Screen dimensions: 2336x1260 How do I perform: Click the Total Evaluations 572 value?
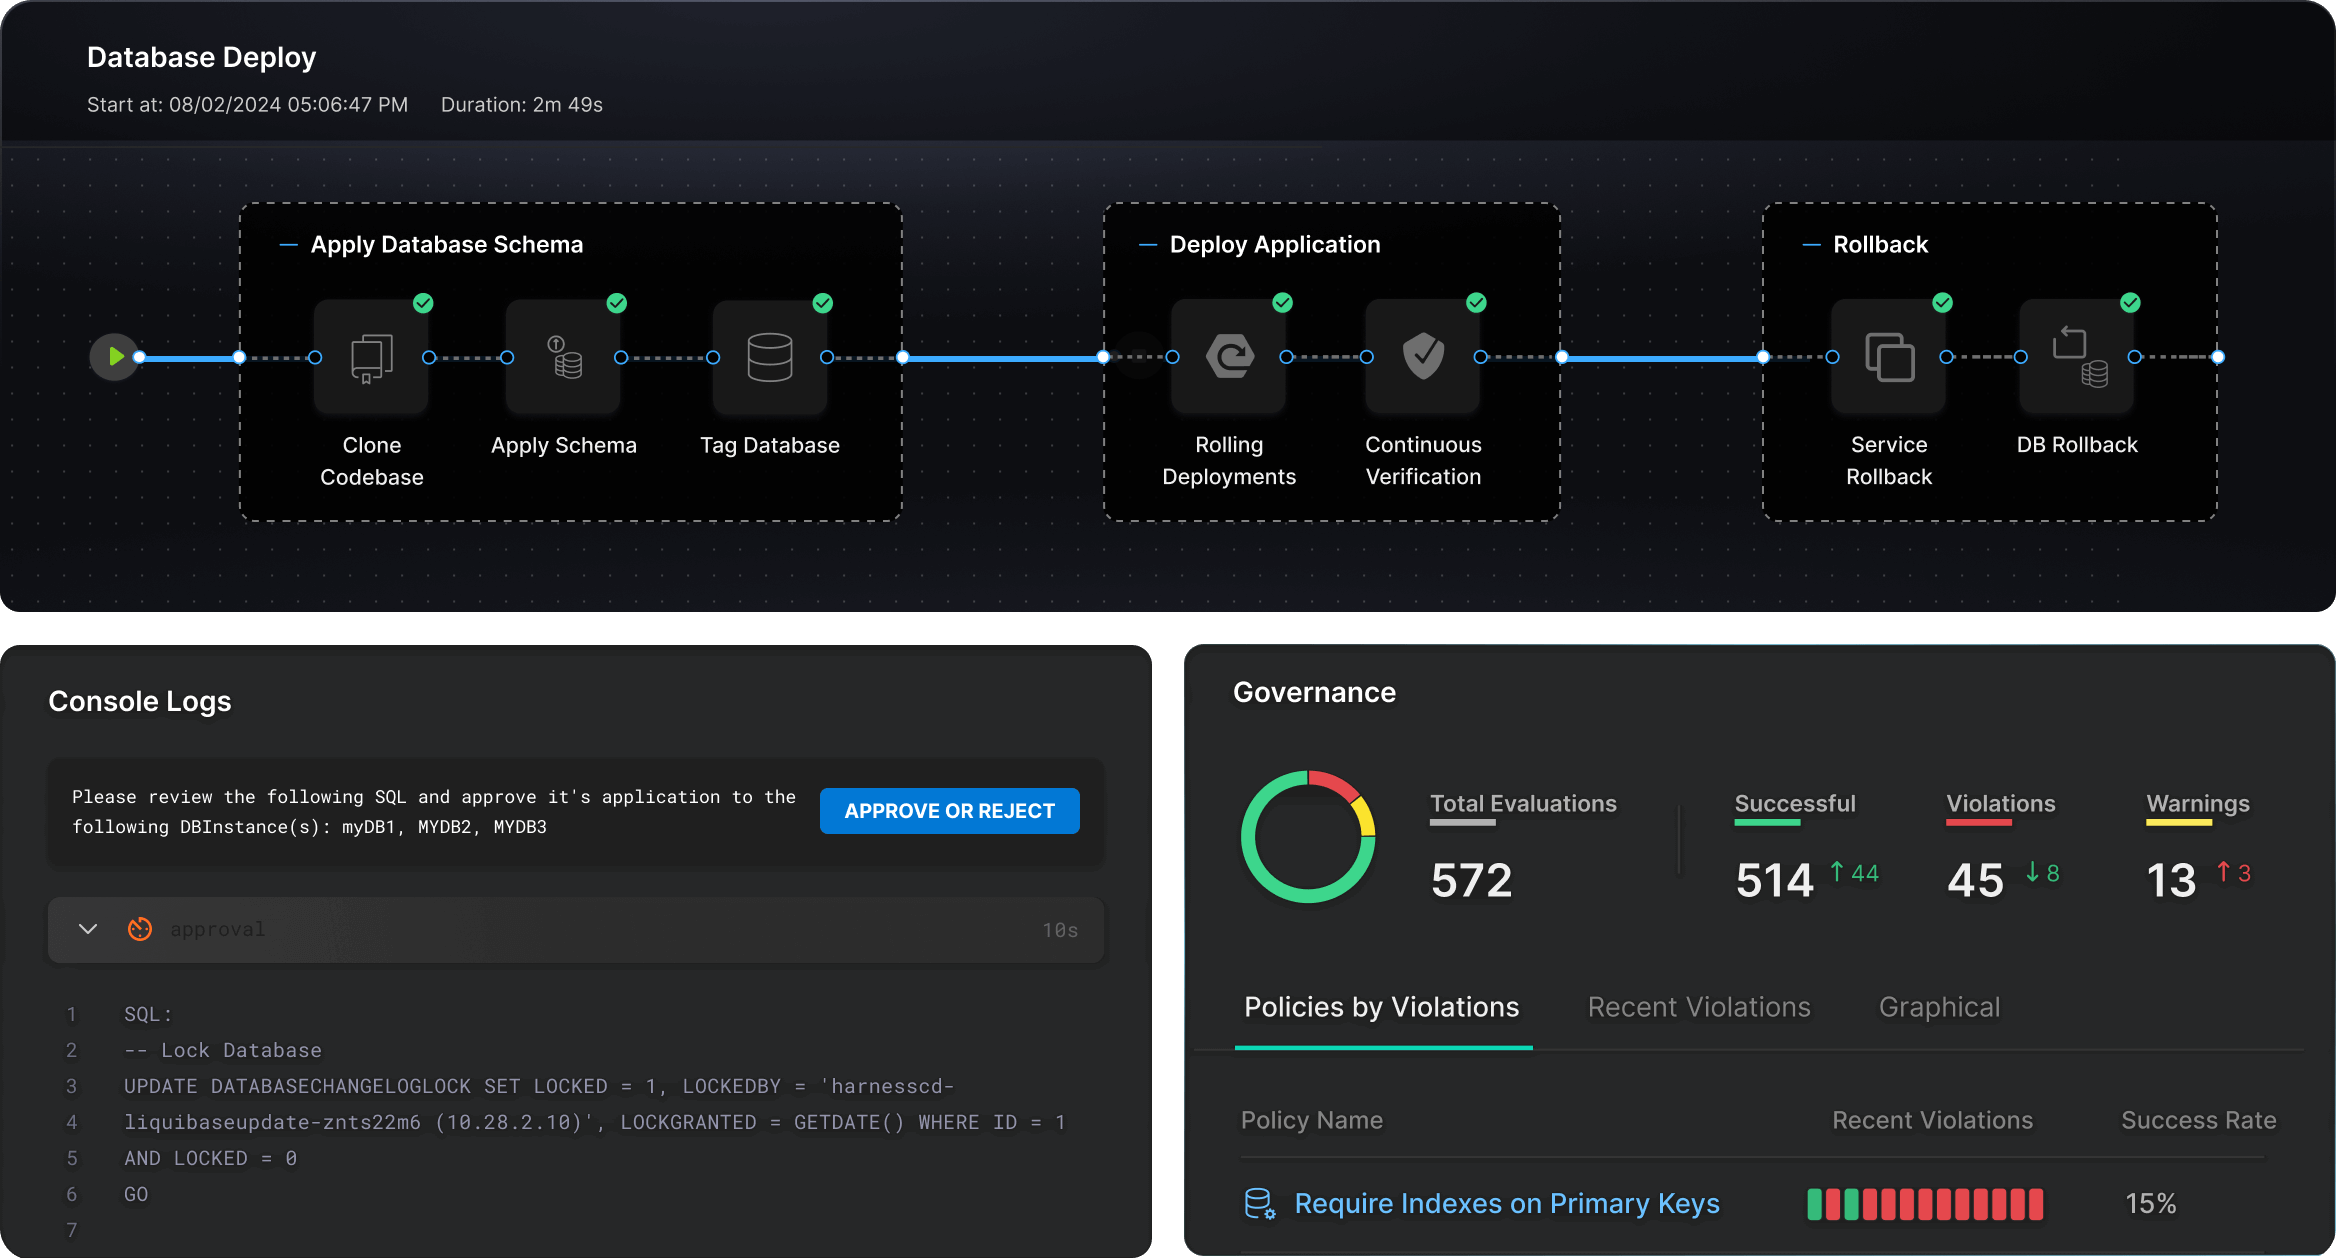click(x=1471, y=881)
